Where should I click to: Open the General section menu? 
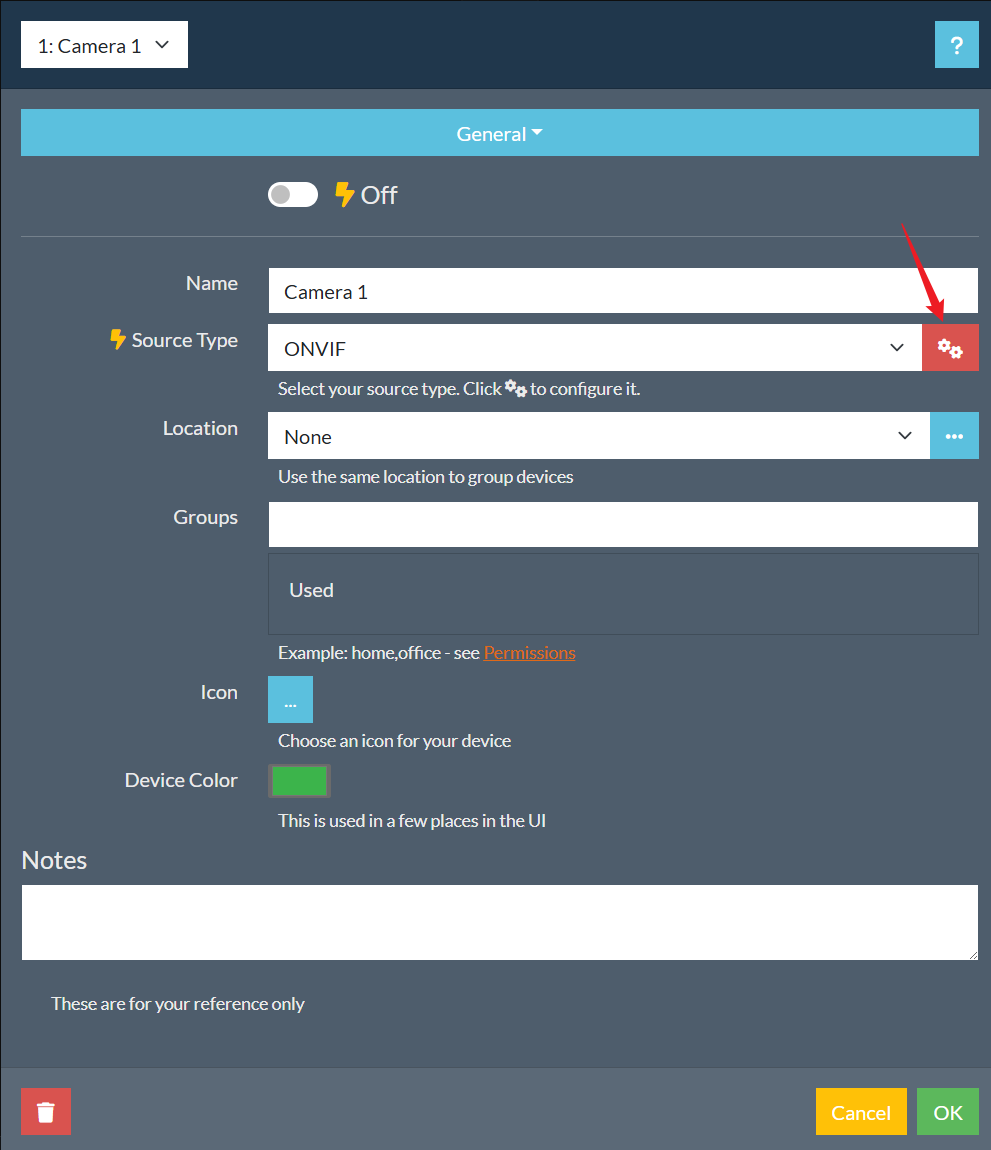click(499, 134)
